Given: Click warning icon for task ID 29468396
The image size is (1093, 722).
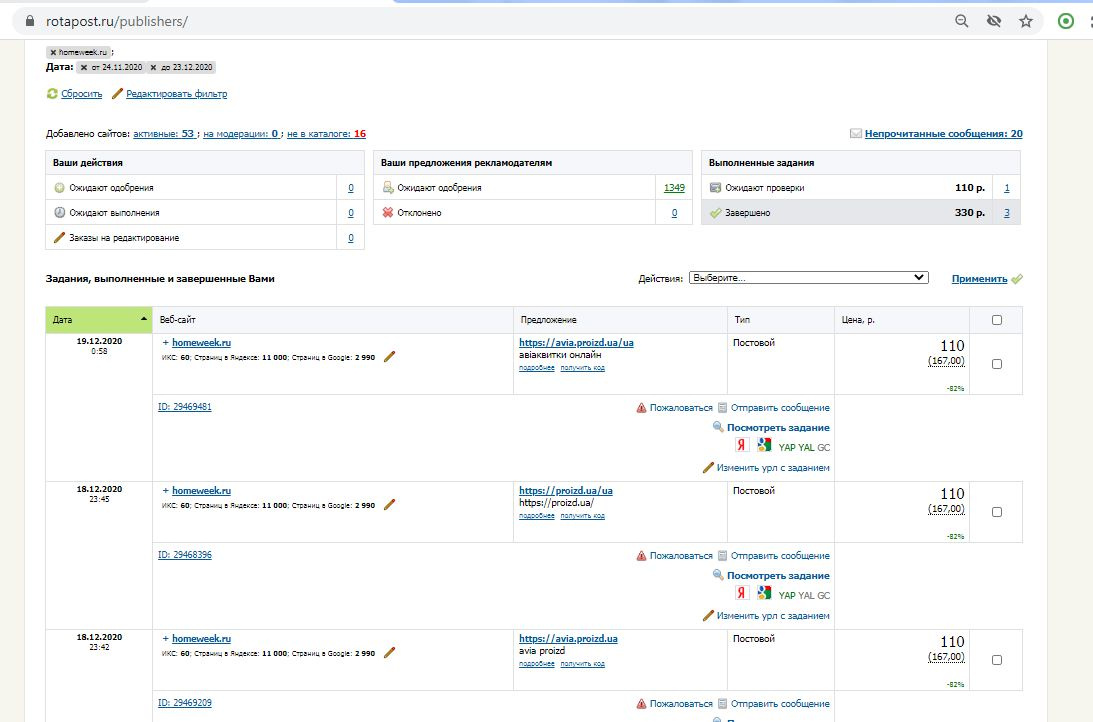Looking at the screenshot, I should click(641, 555).
